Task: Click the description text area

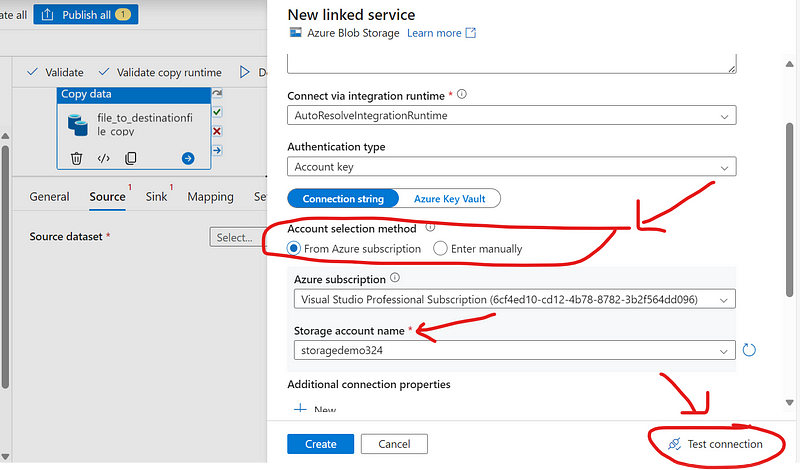Action: (511, 64)
